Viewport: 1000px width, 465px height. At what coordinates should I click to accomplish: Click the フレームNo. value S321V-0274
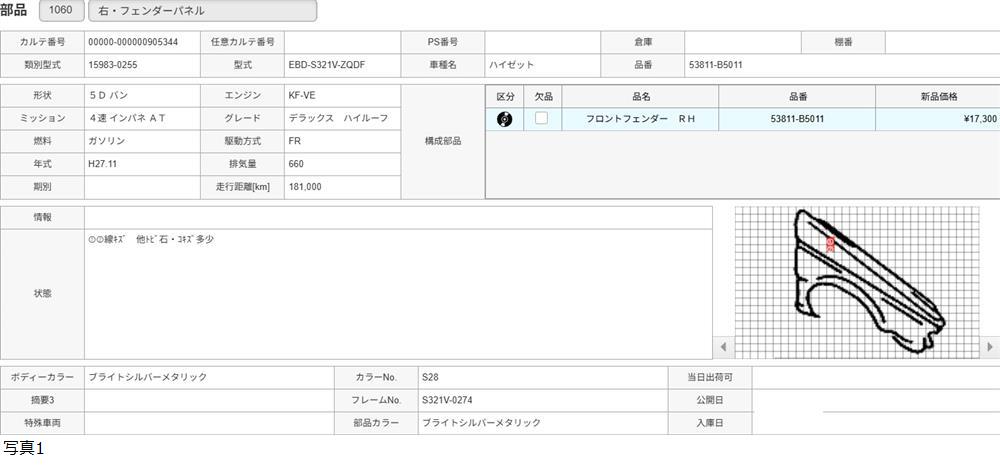(542, 400)
